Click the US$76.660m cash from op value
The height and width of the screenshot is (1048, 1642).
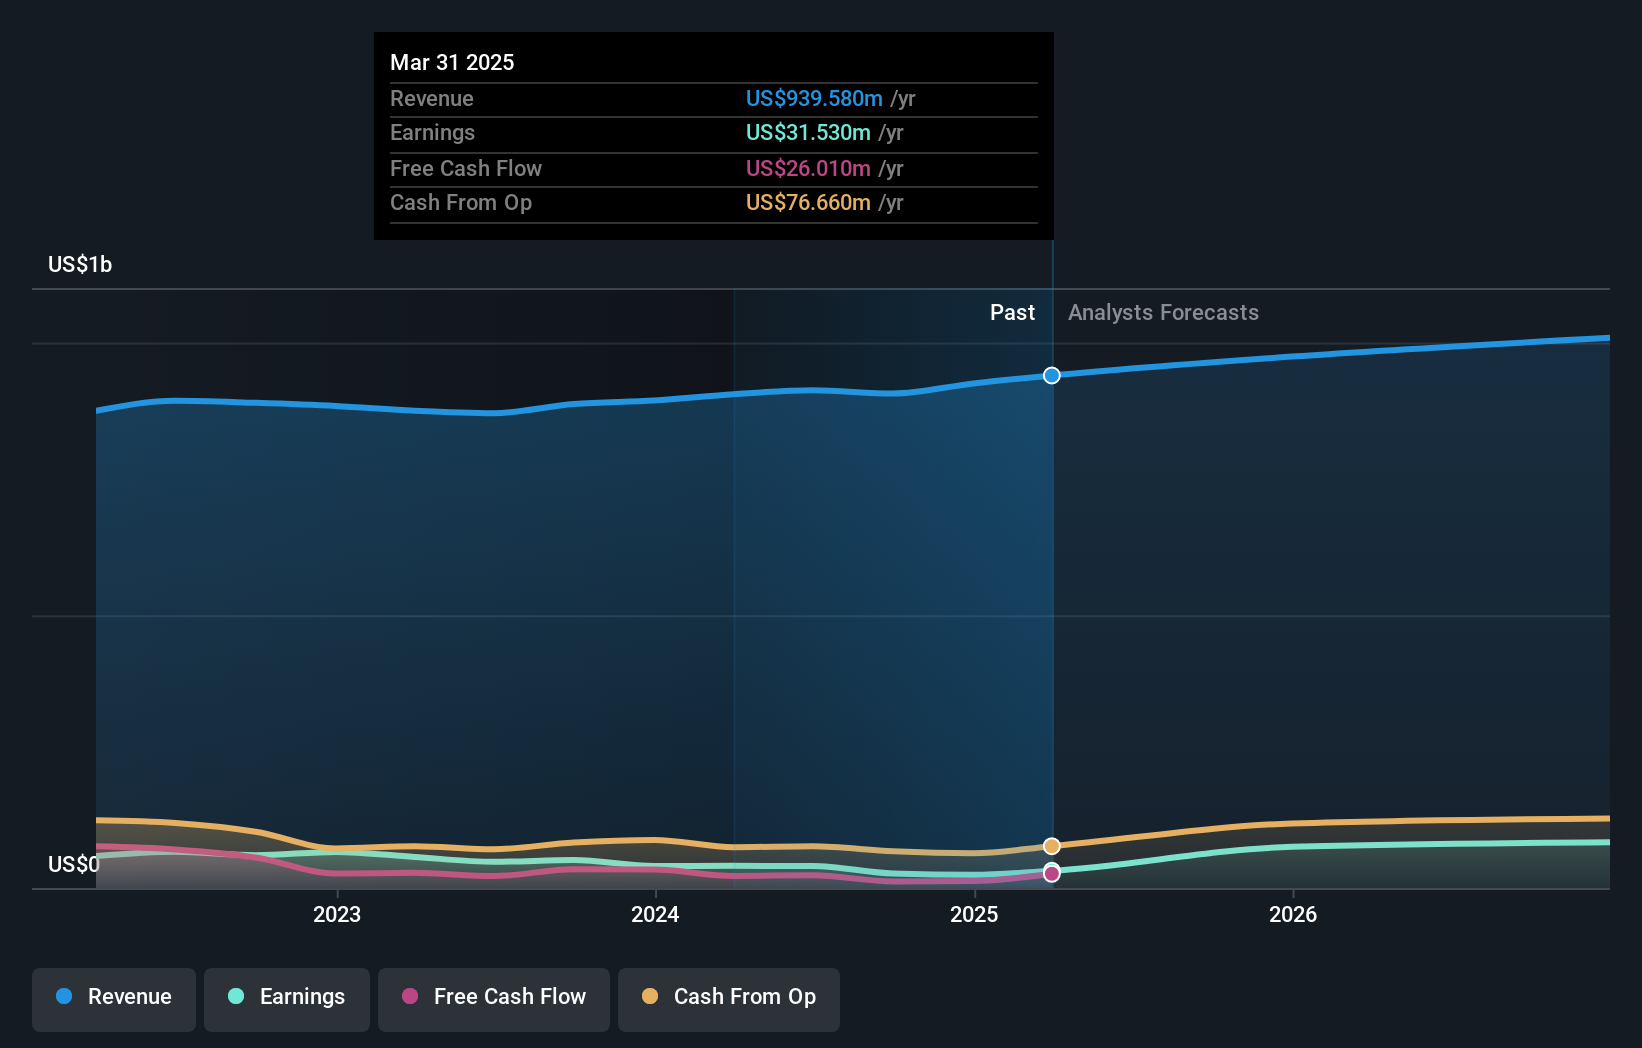808,203
